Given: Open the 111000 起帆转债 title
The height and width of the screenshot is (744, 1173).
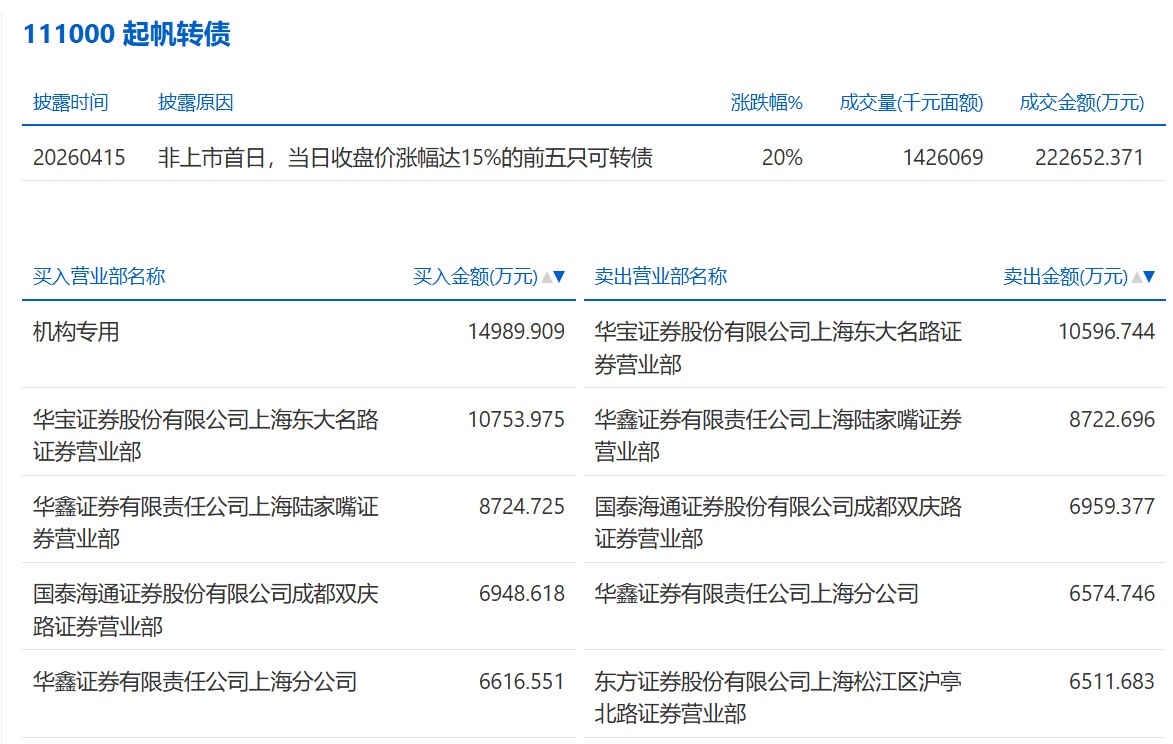Looking at the screenshot, I should [x=127, y=34].
